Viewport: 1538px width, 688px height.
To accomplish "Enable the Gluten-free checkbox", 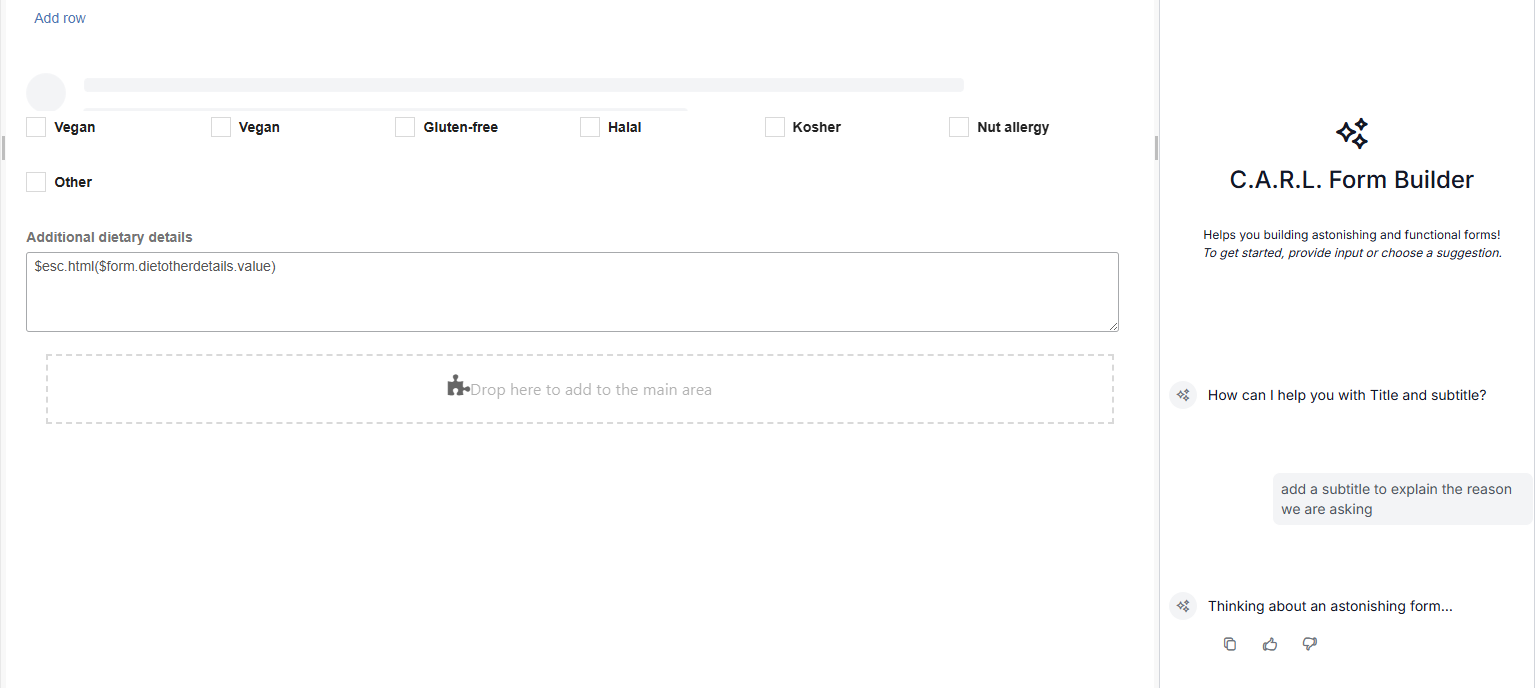I will tap(405, 127).
